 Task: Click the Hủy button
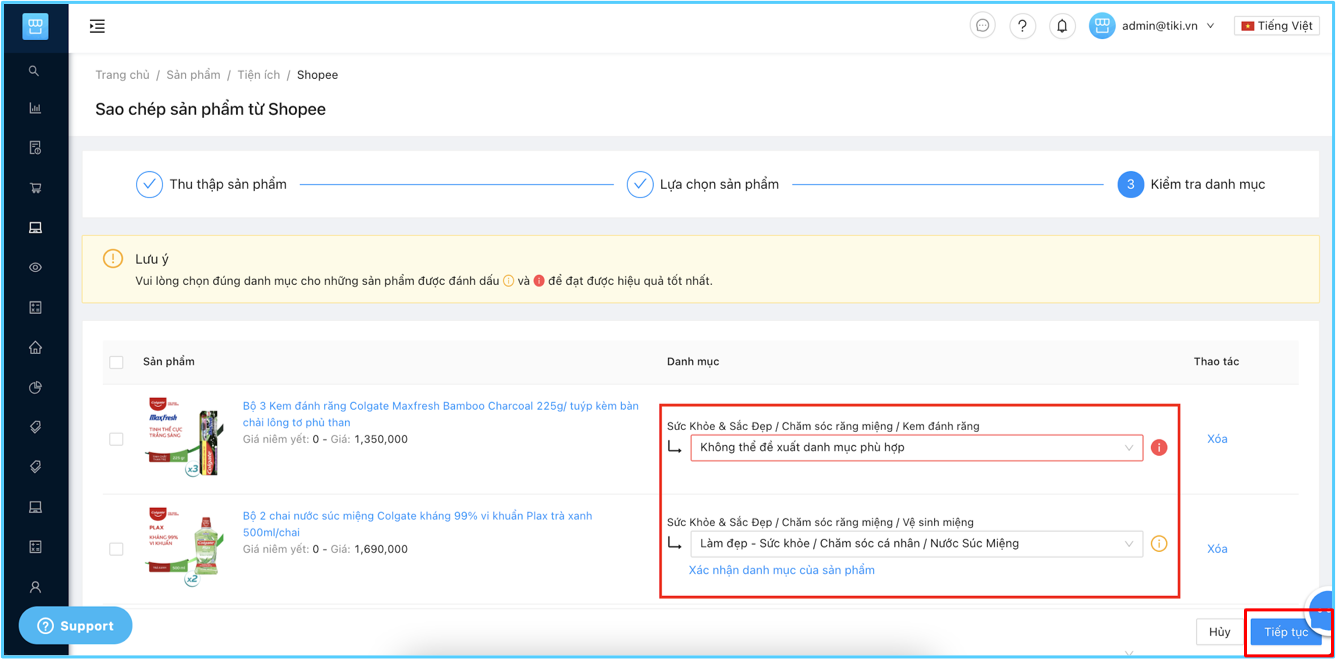point(1220,632)
